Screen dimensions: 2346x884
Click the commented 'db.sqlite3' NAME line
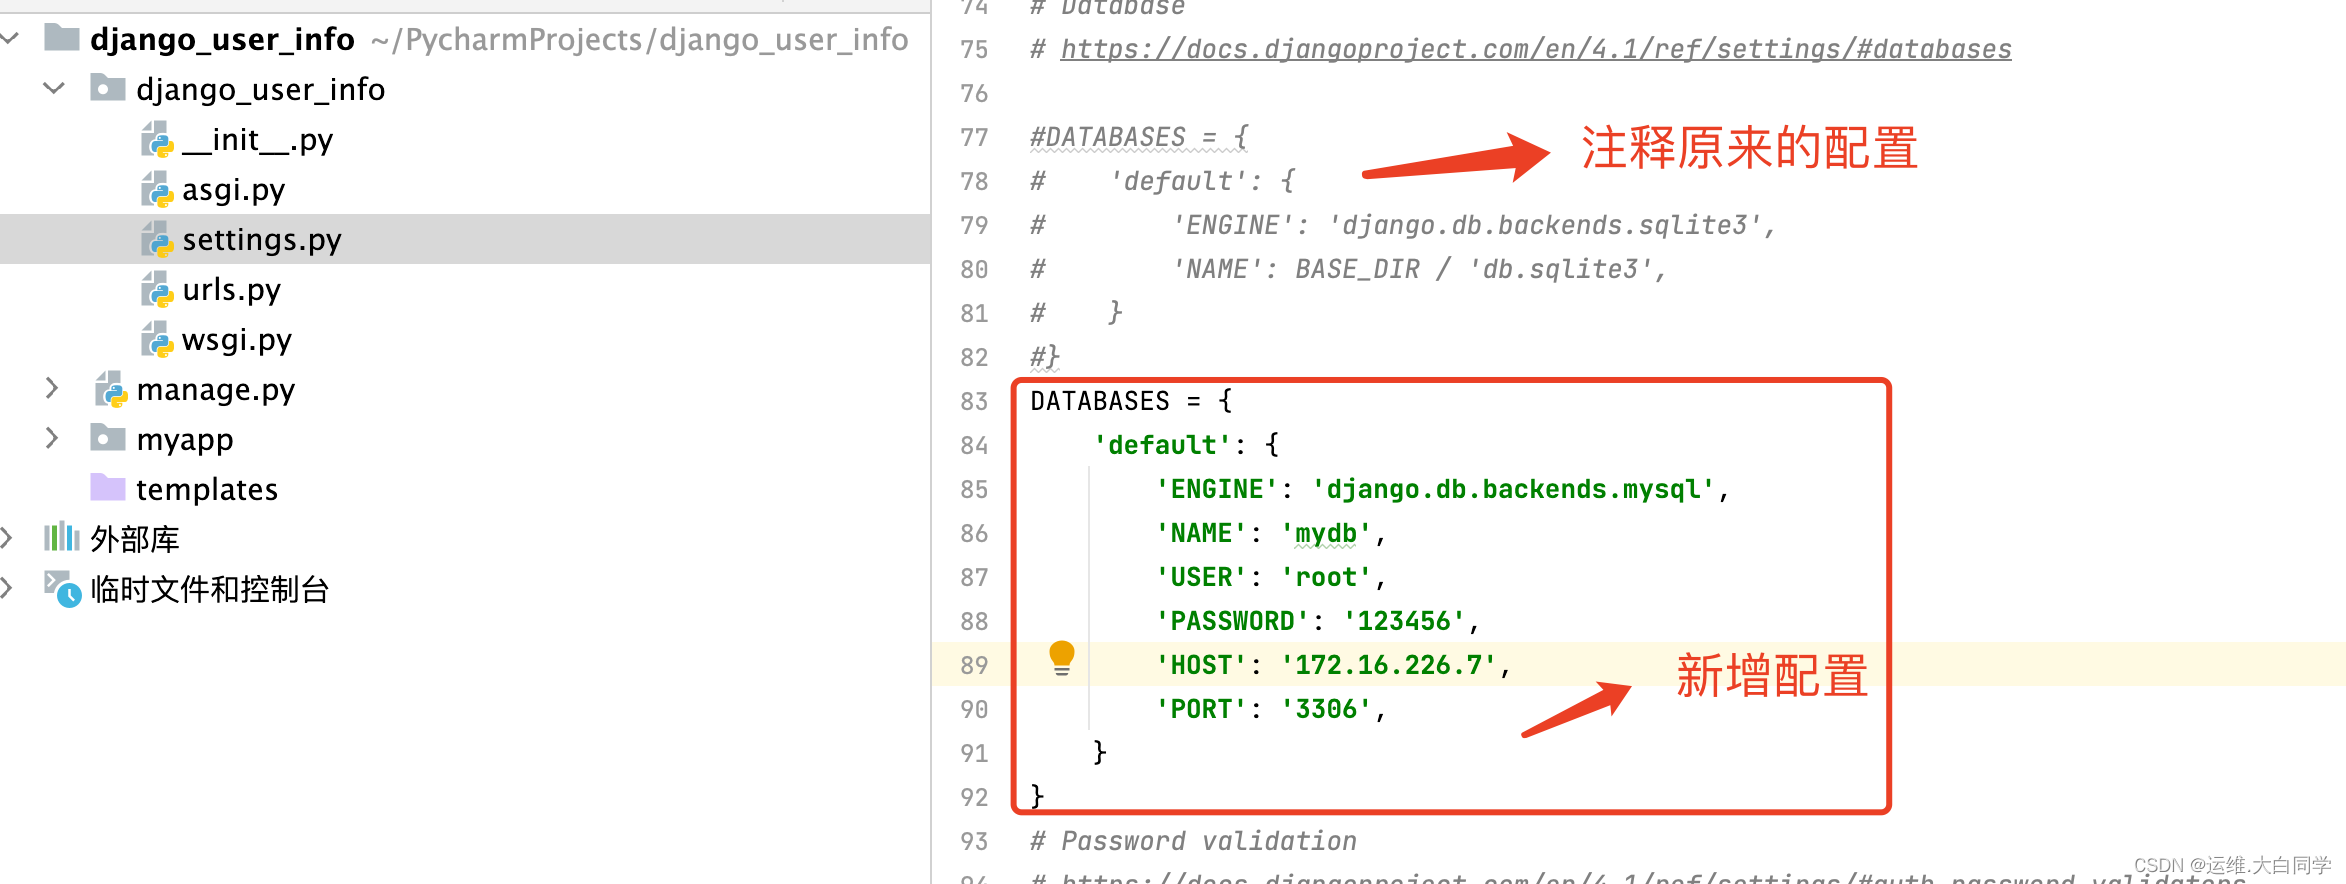tap(1349, 269)
